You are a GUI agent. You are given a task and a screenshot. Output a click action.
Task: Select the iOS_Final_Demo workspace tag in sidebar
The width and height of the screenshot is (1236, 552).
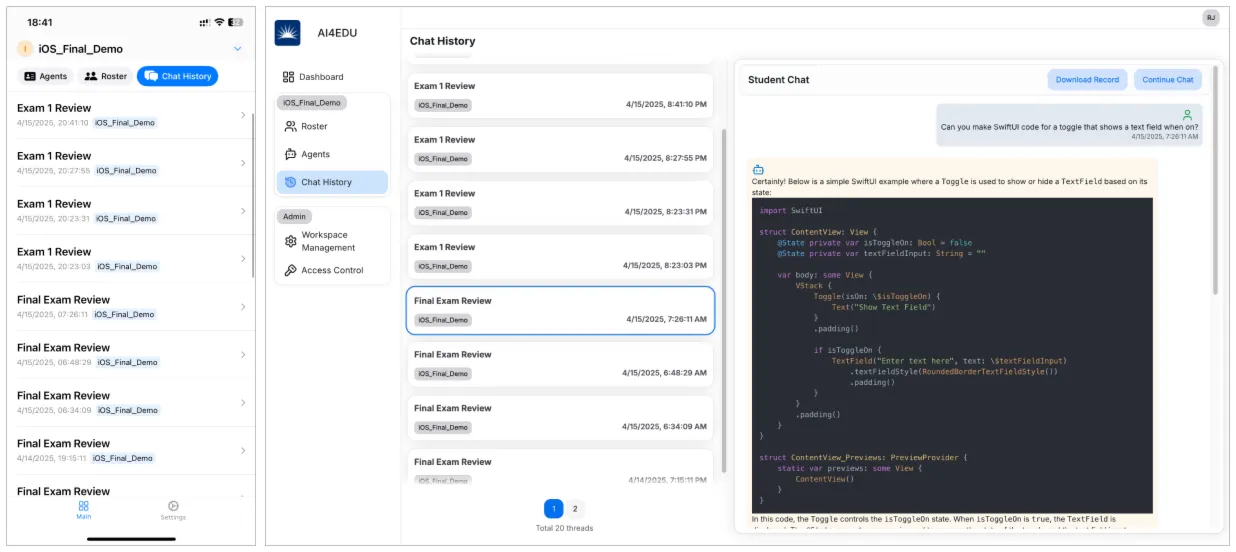[x=312, y=102]
